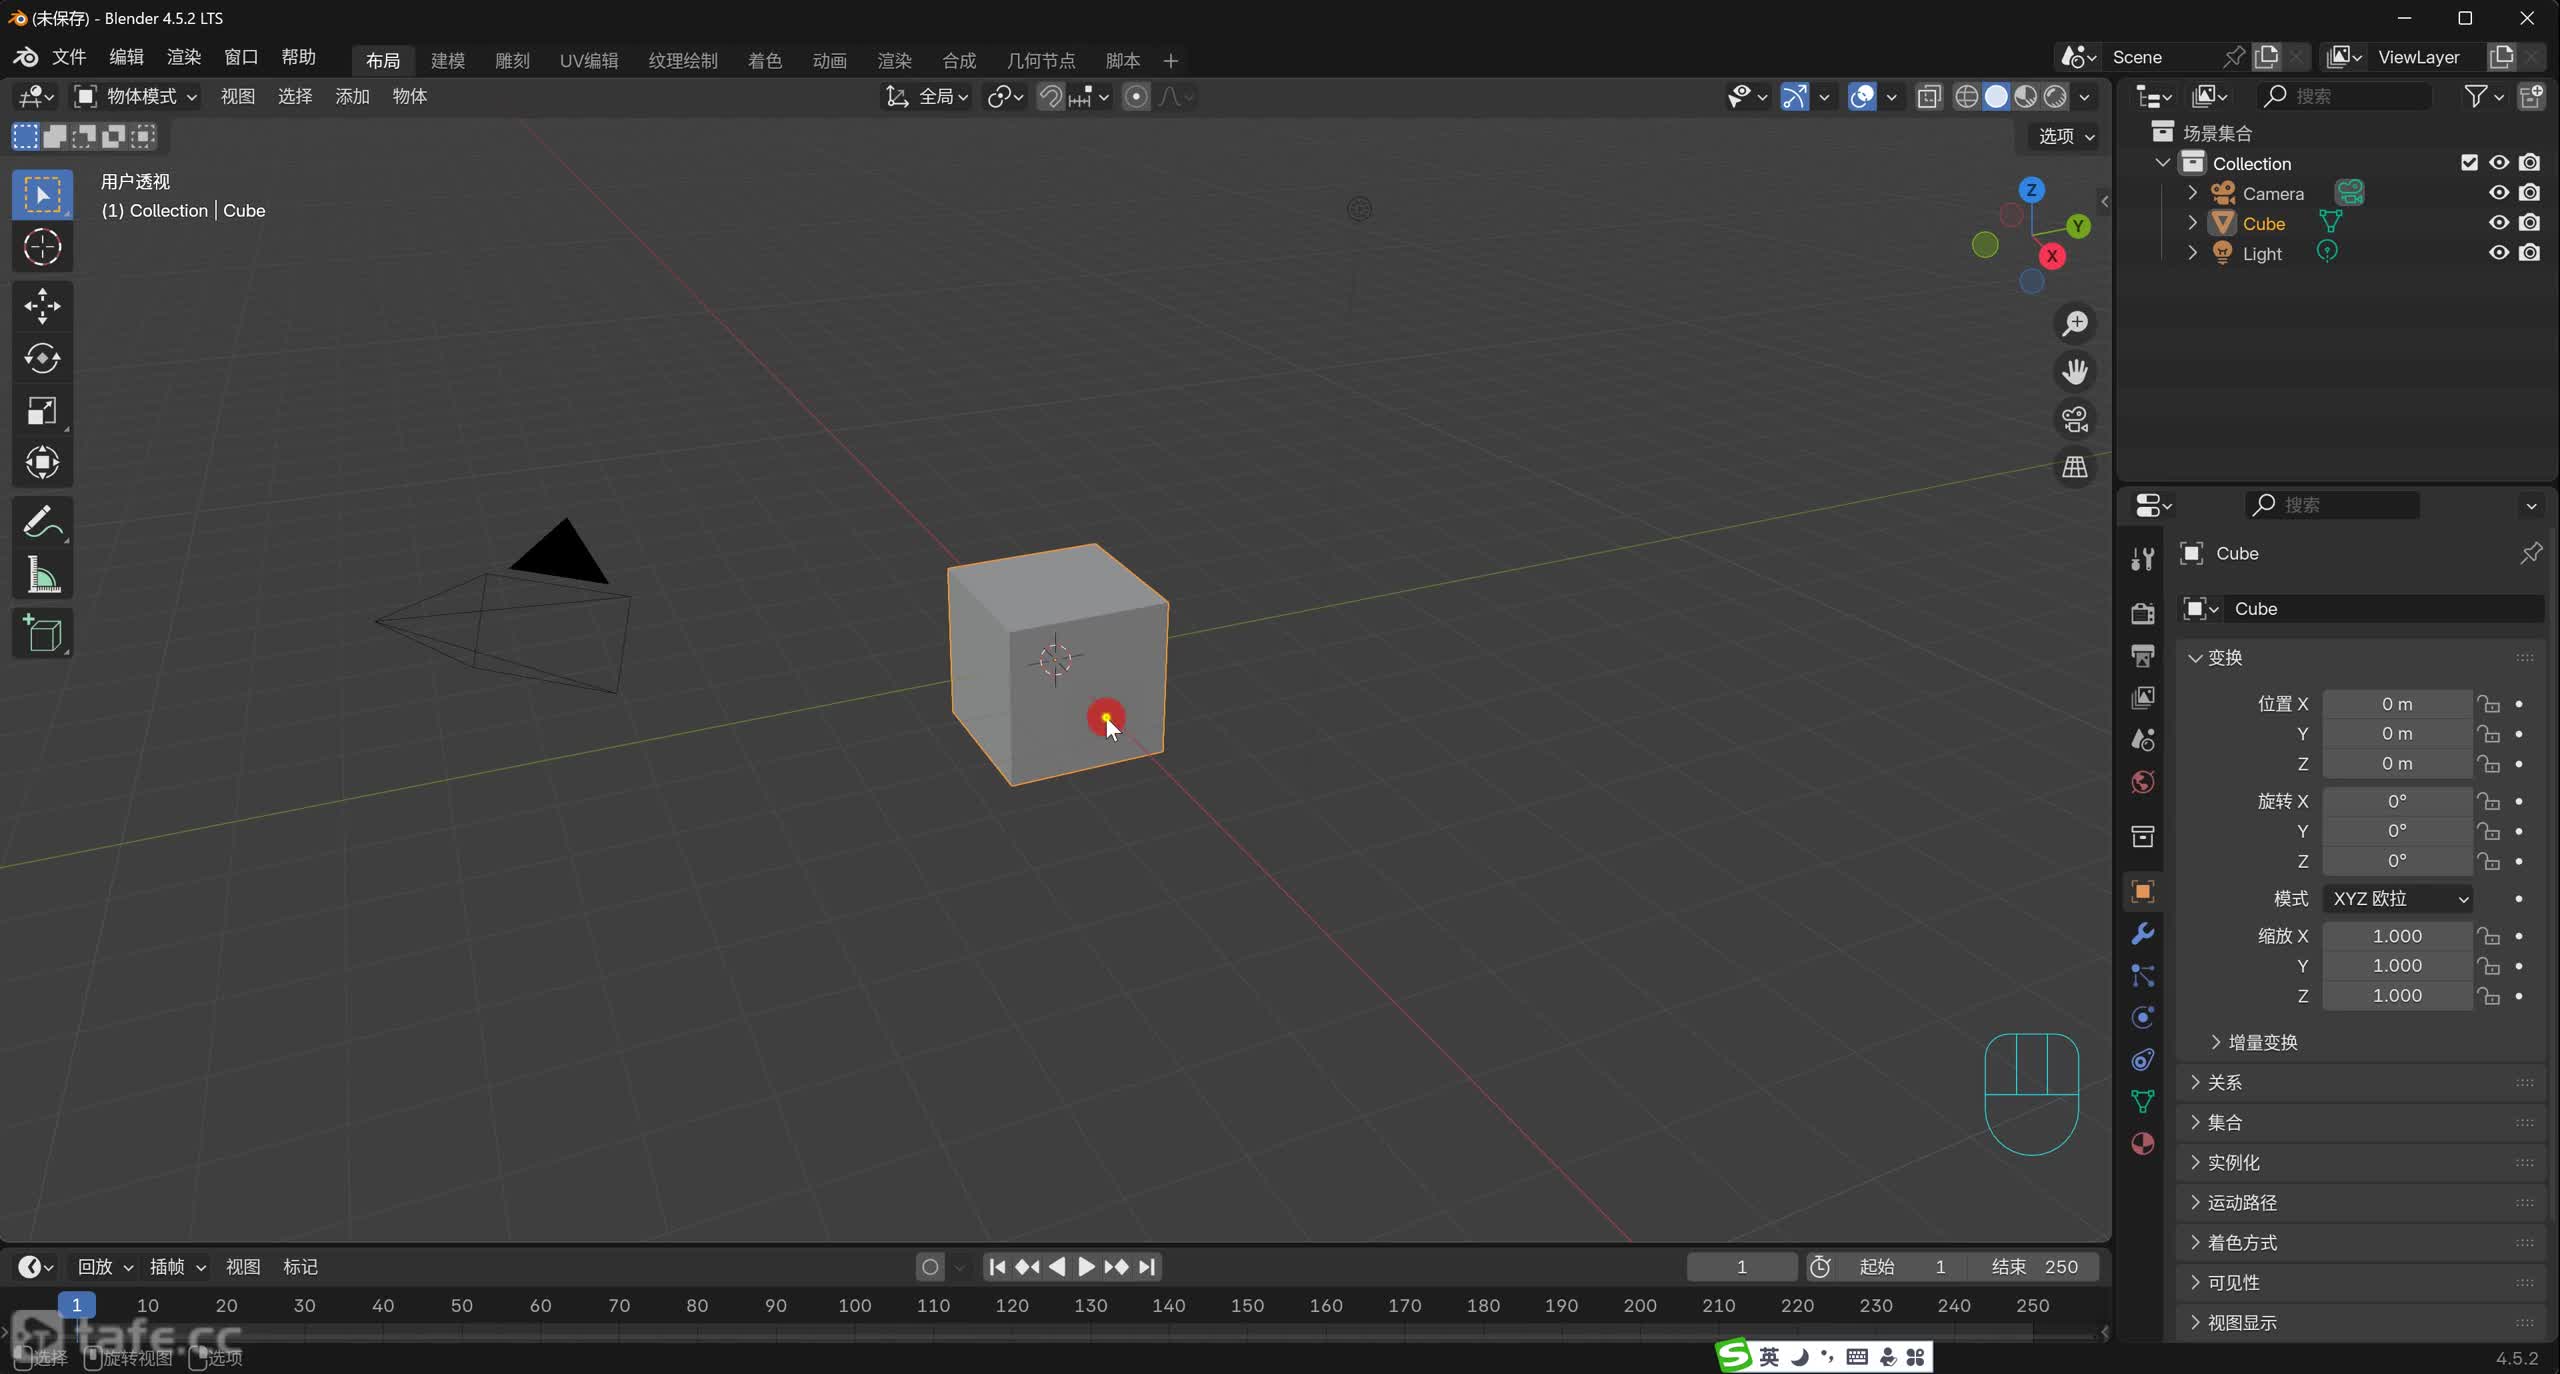The image size is (2560, 1374).
Task: Click the 缩放 X value field
Action: [2396, 936]
